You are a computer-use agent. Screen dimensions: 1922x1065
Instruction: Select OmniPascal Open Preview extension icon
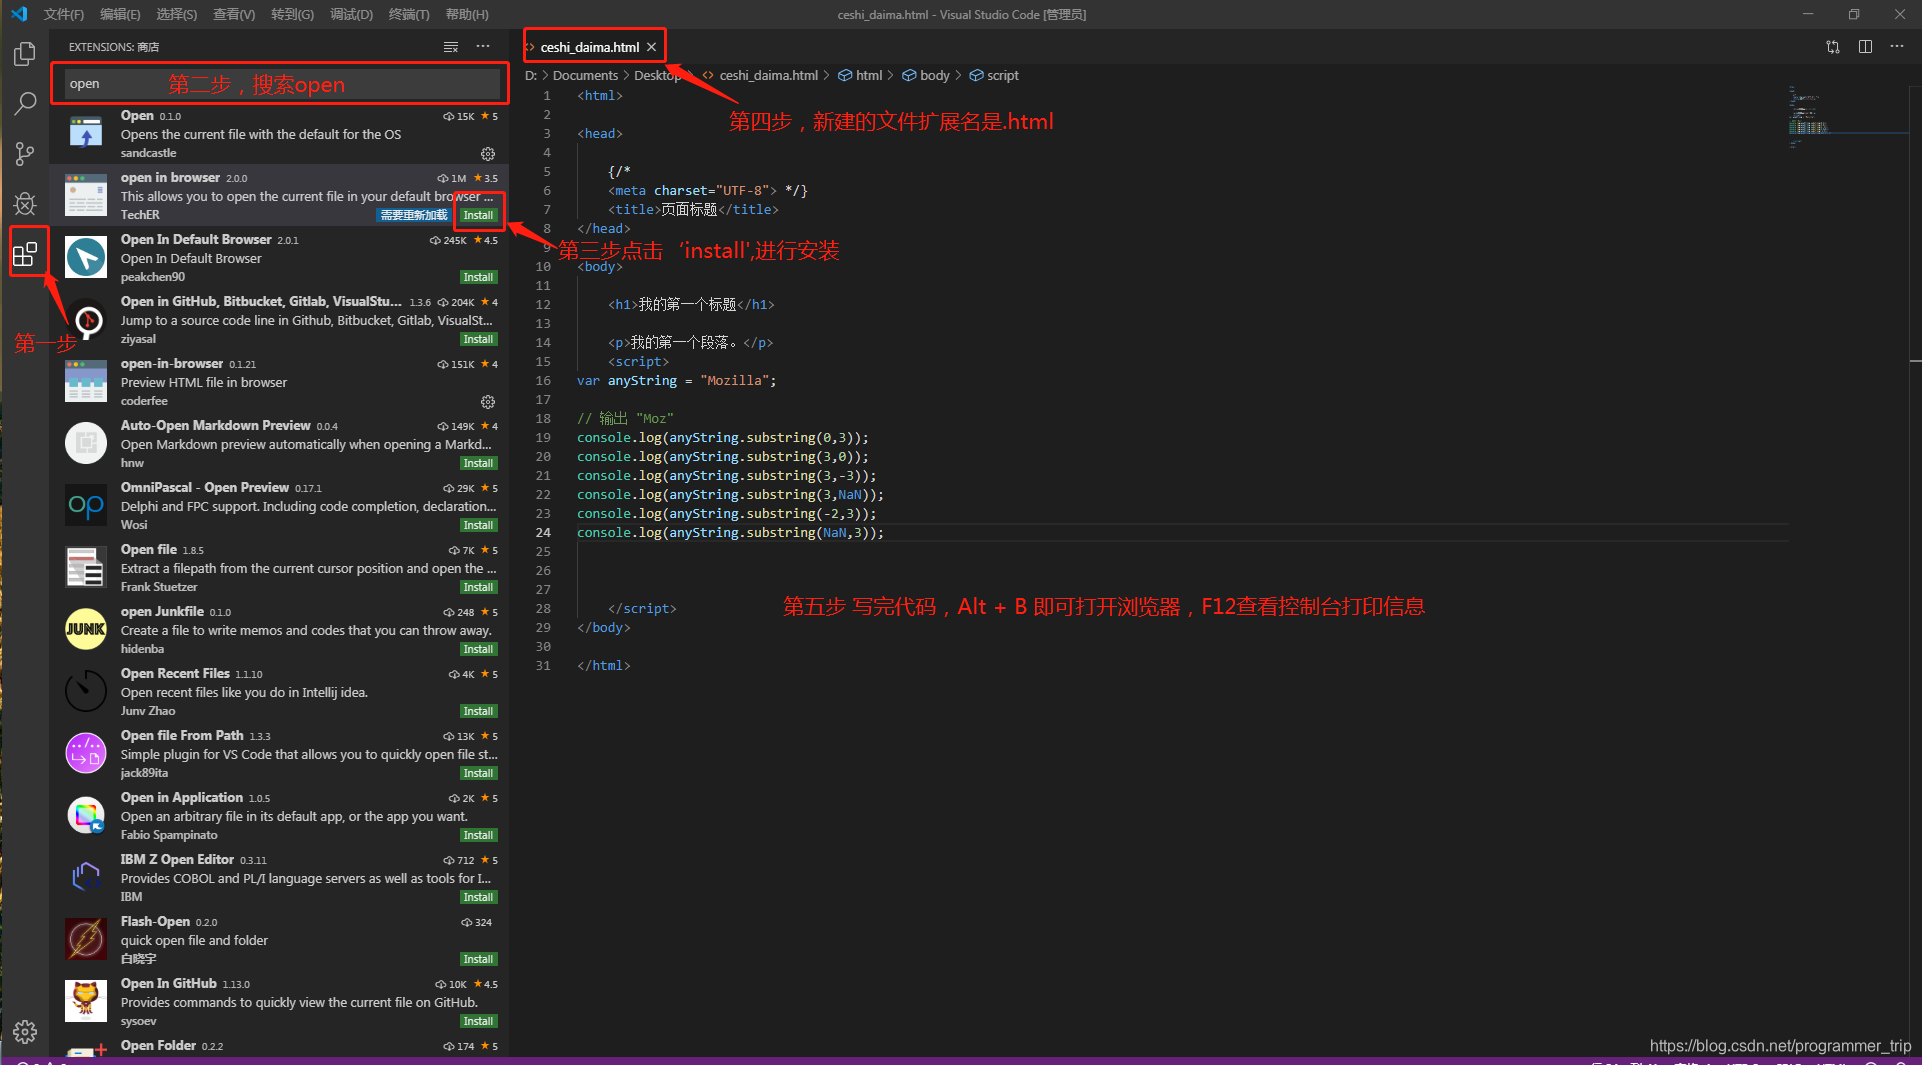pyautogui.click(x=86, y=505)
